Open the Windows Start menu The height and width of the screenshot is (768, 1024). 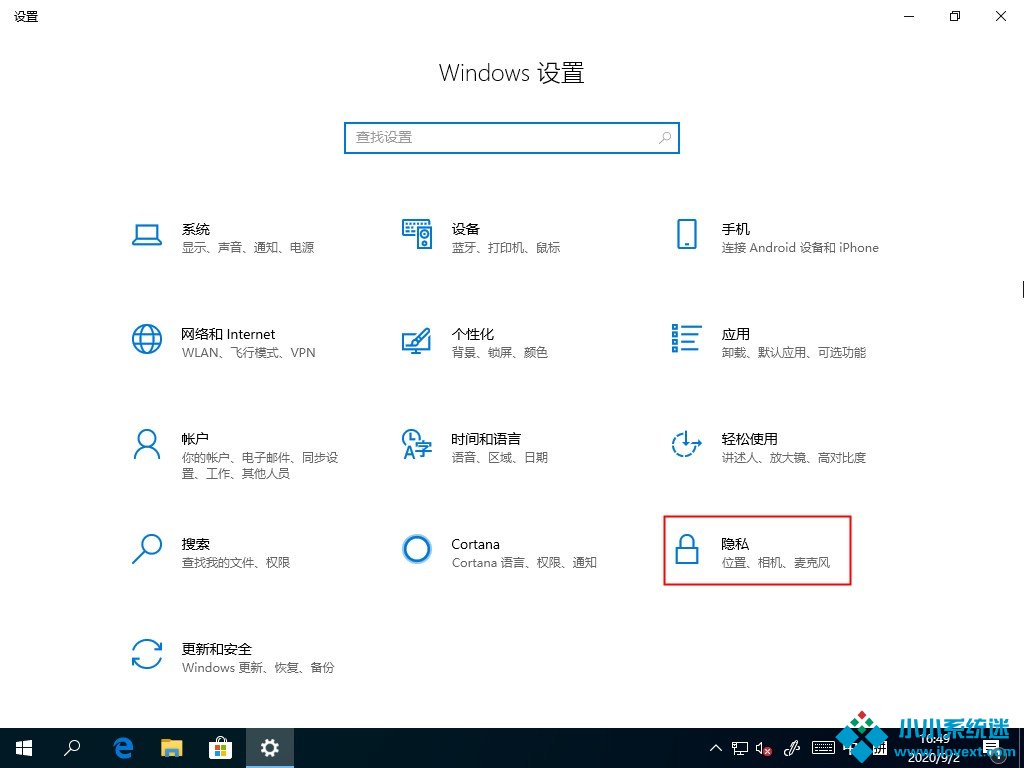(x=24, y=748)
